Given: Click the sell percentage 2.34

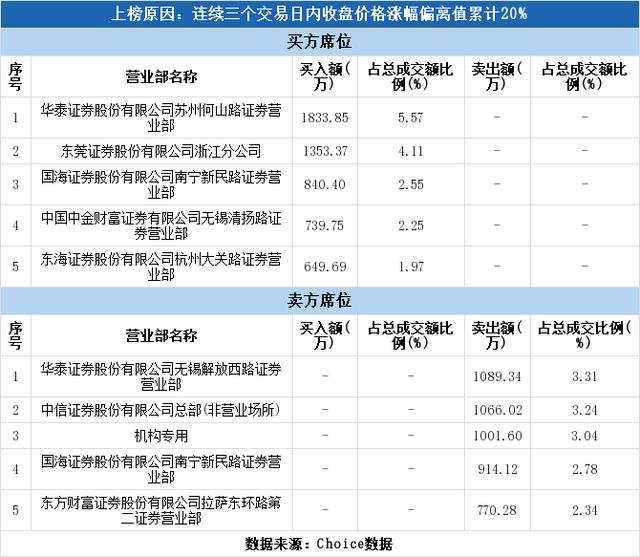Looking at the screenshot, I should (584, 510).
